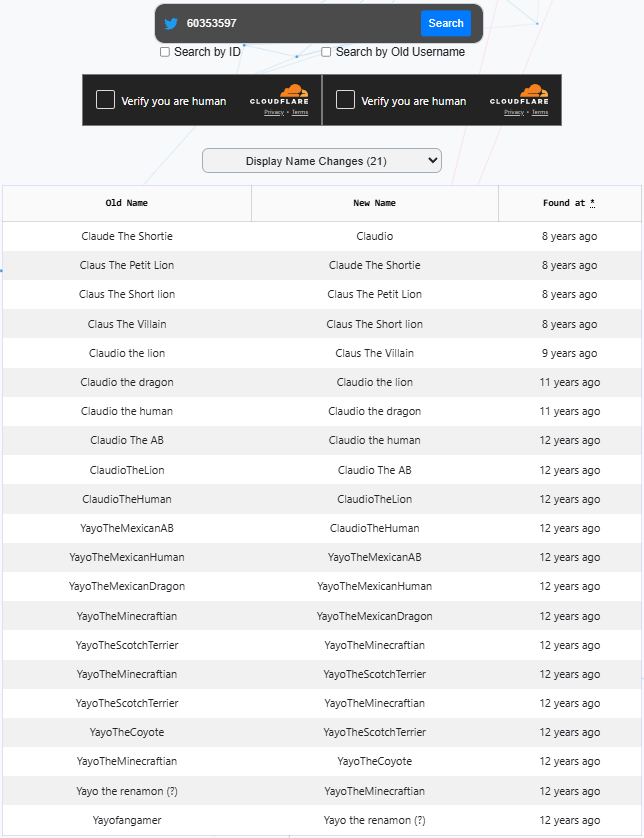Check right Verify you are human box
This screenshot has width=644, height=838.
345,100
